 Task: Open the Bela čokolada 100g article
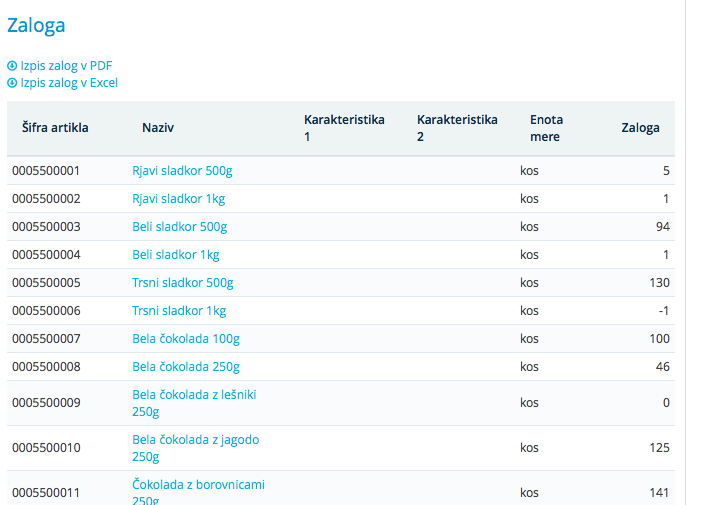coord(185,339)
